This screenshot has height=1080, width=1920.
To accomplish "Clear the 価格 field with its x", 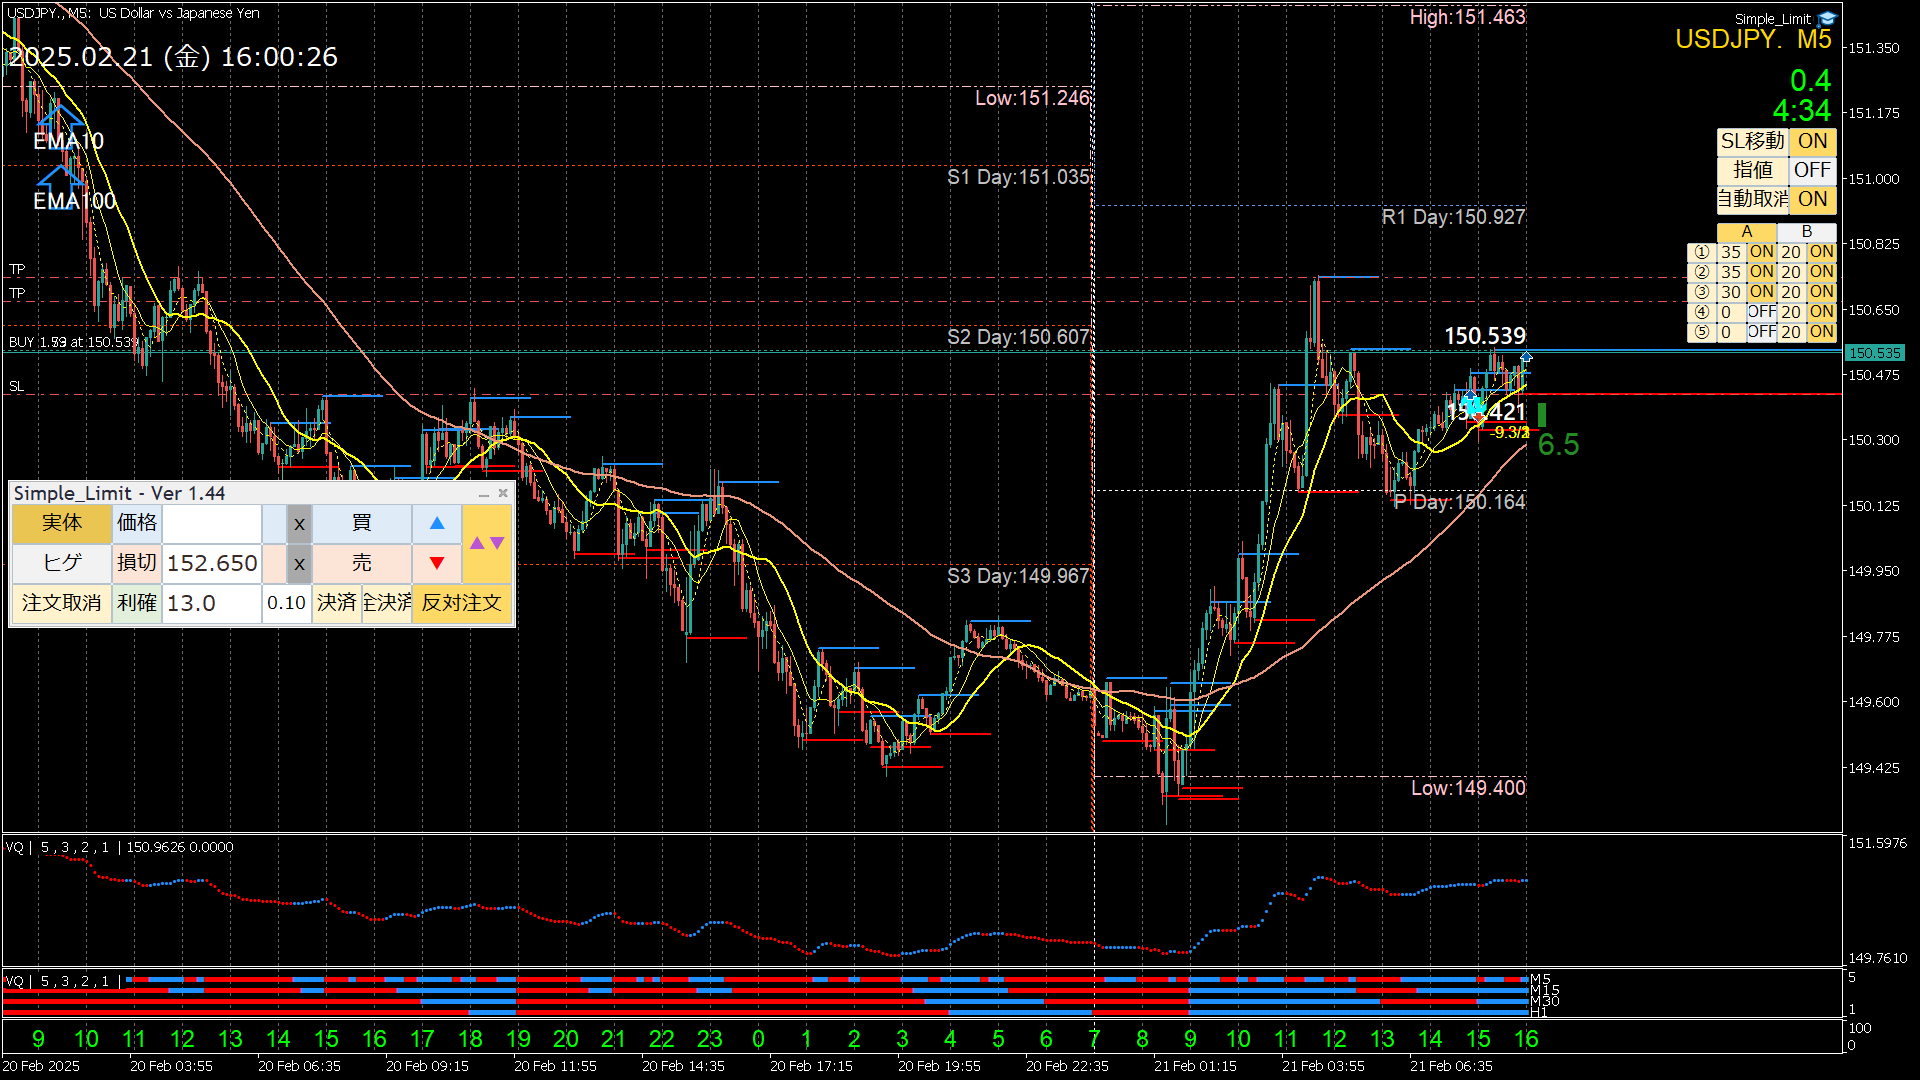I will 299,523.
